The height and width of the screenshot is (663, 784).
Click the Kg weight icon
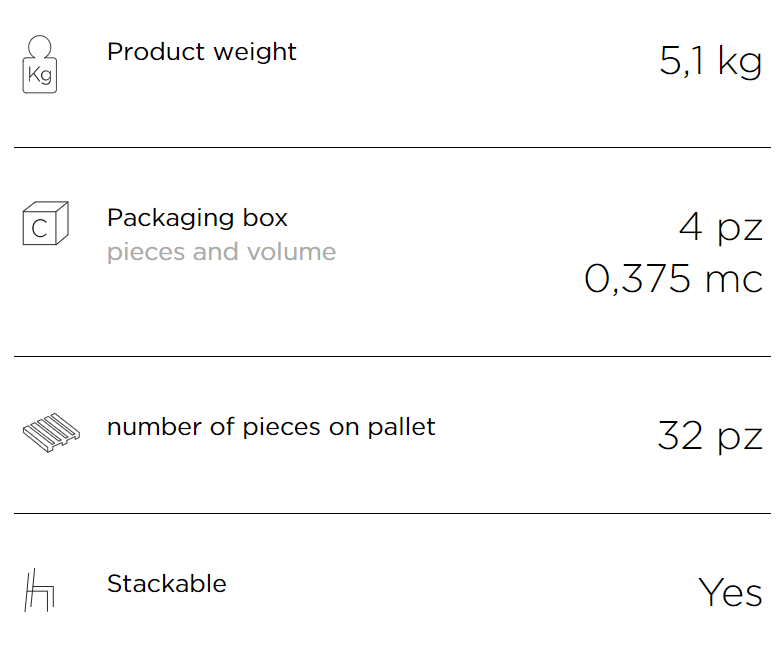(x=40, y=64)
